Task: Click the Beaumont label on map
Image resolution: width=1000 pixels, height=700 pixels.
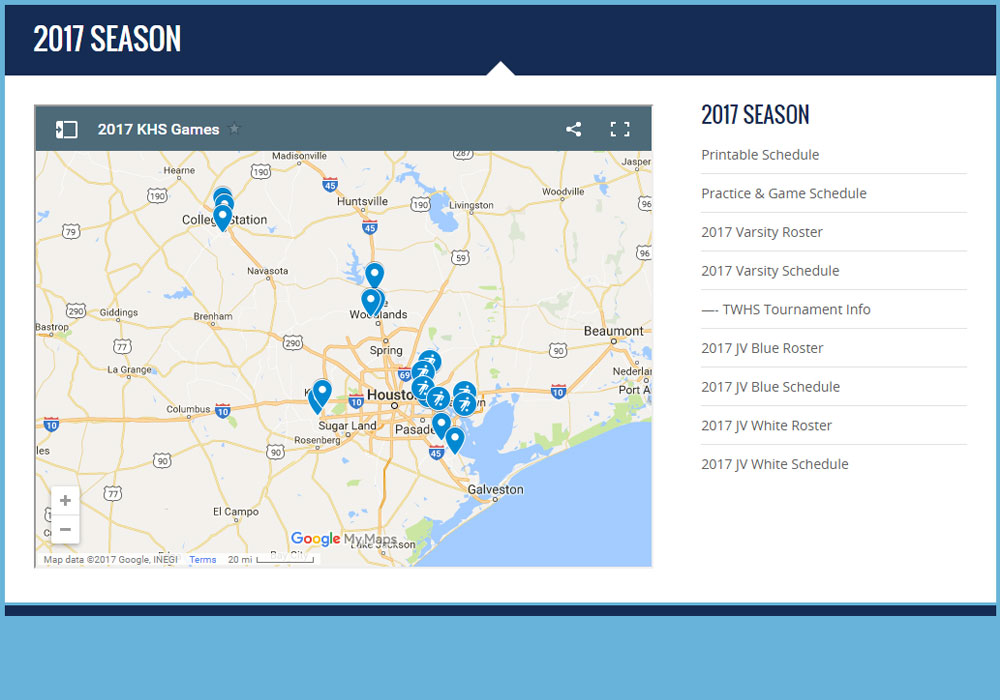Action: click(x=614, y=331)
